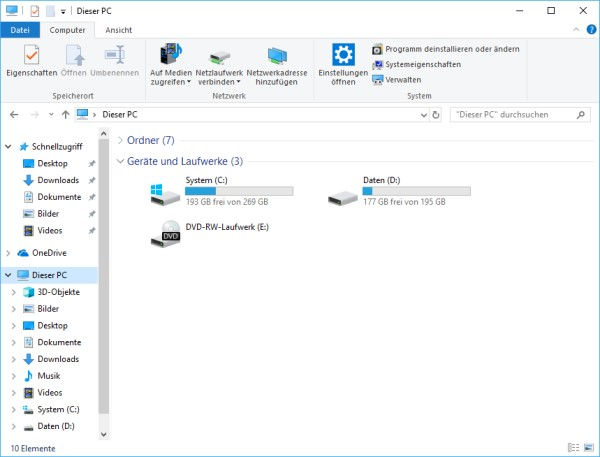
Task: Select OneDrive in navigation pane
Action: [x=49, y=253]
